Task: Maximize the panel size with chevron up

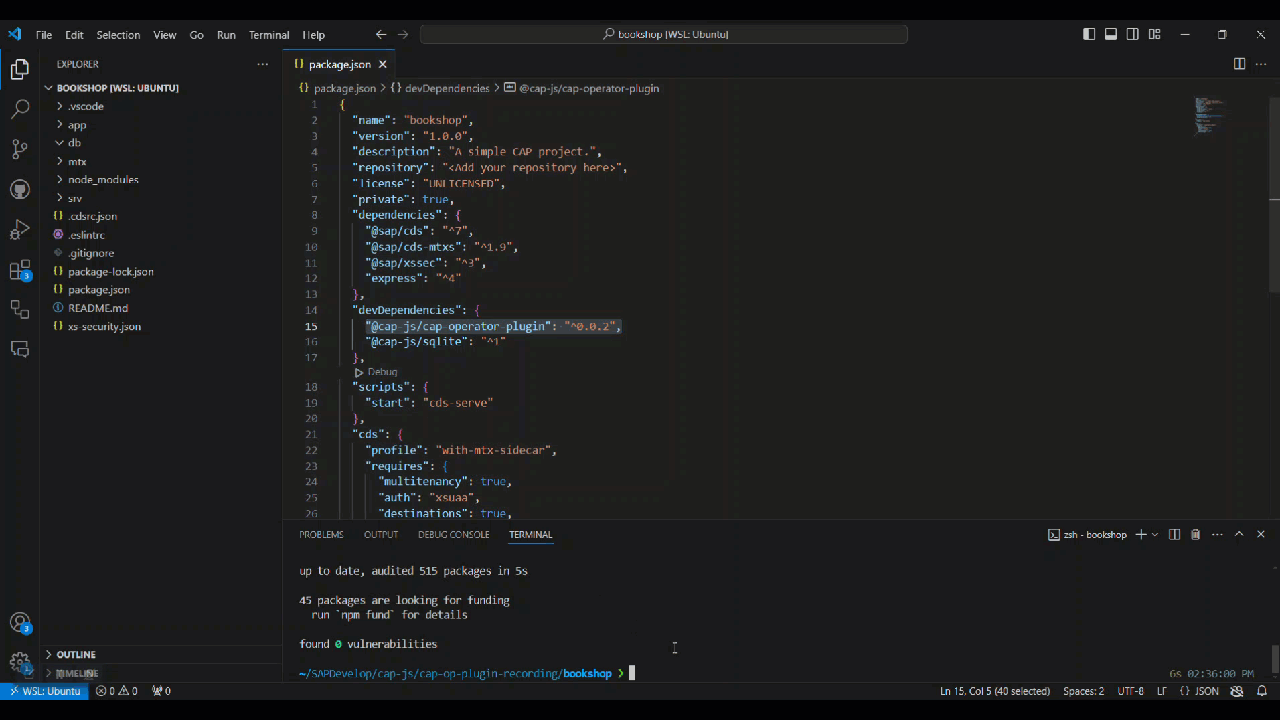Action: [1239, 535]
